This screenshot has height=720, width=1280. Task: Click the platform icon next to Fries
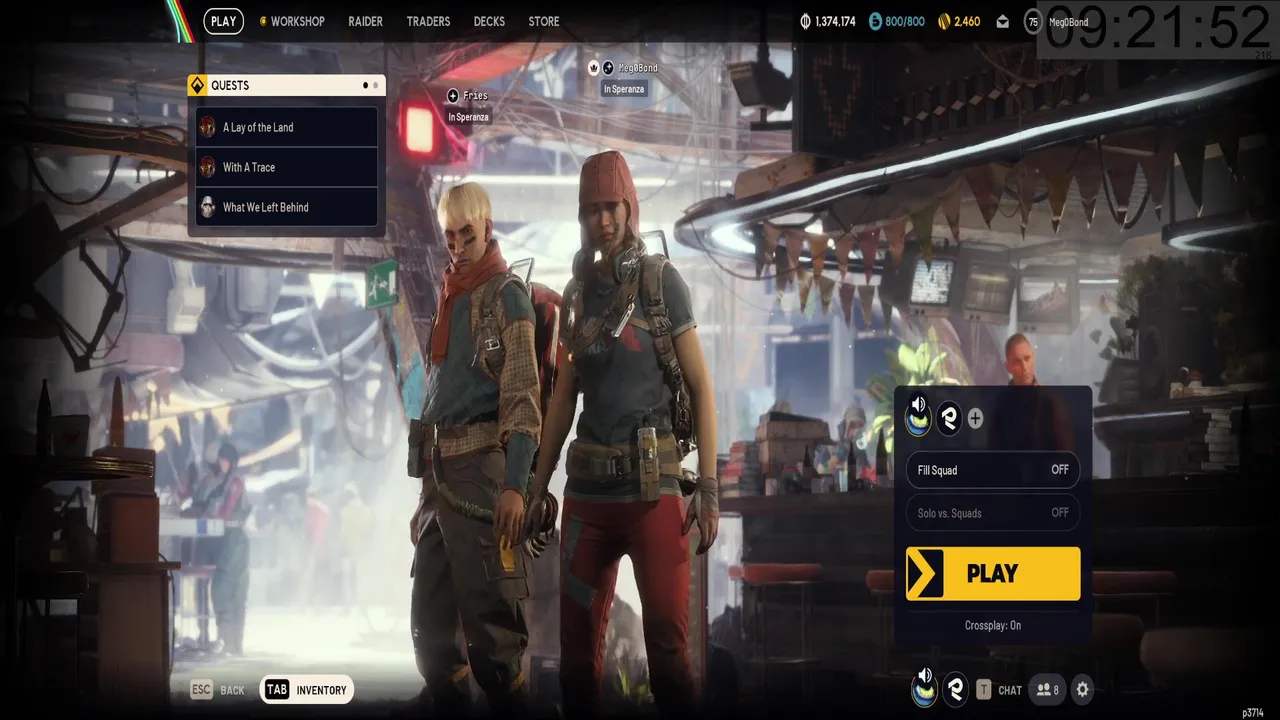[453, 96]
